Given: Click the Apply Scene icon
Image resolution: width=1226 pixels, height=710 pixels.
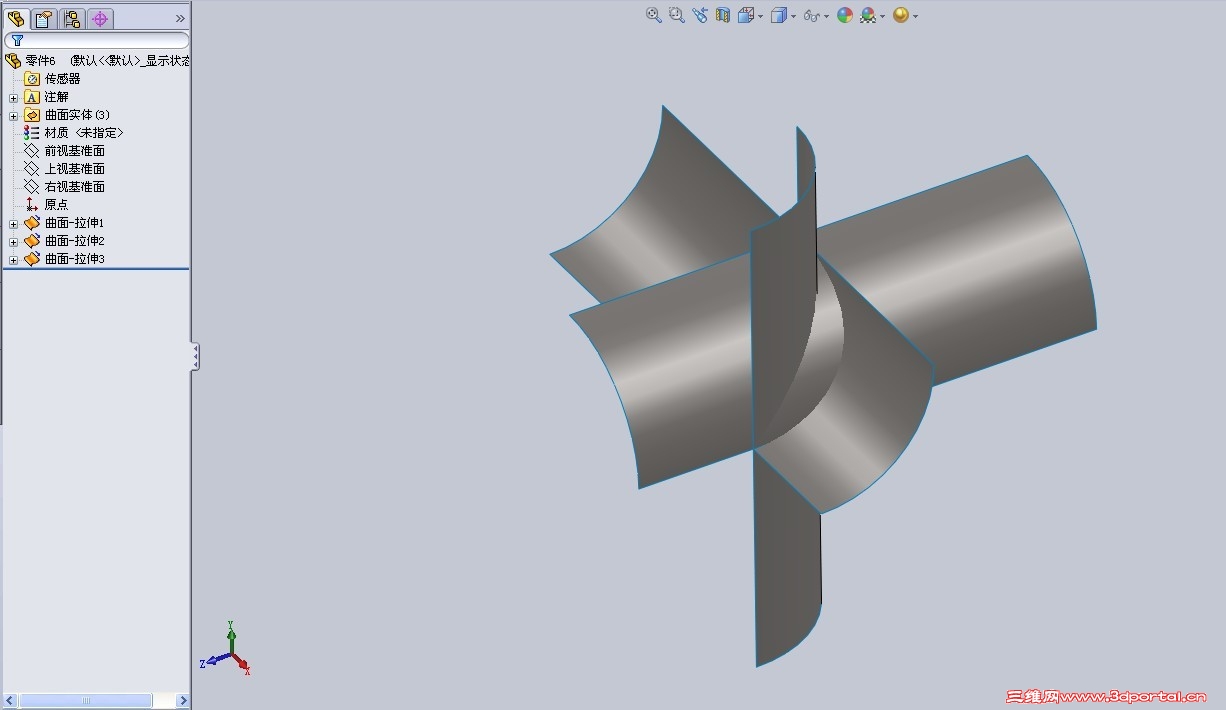Looking at the screenshot, I should click(868, 15).
